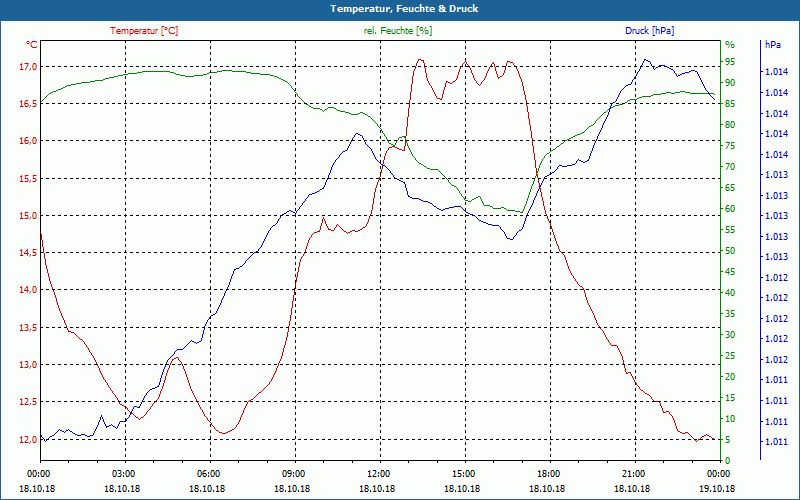Select the green 'rel. Feuchte [%]' legend label
The height and width of the screenshot is (500, 800).
click(397, 31)
